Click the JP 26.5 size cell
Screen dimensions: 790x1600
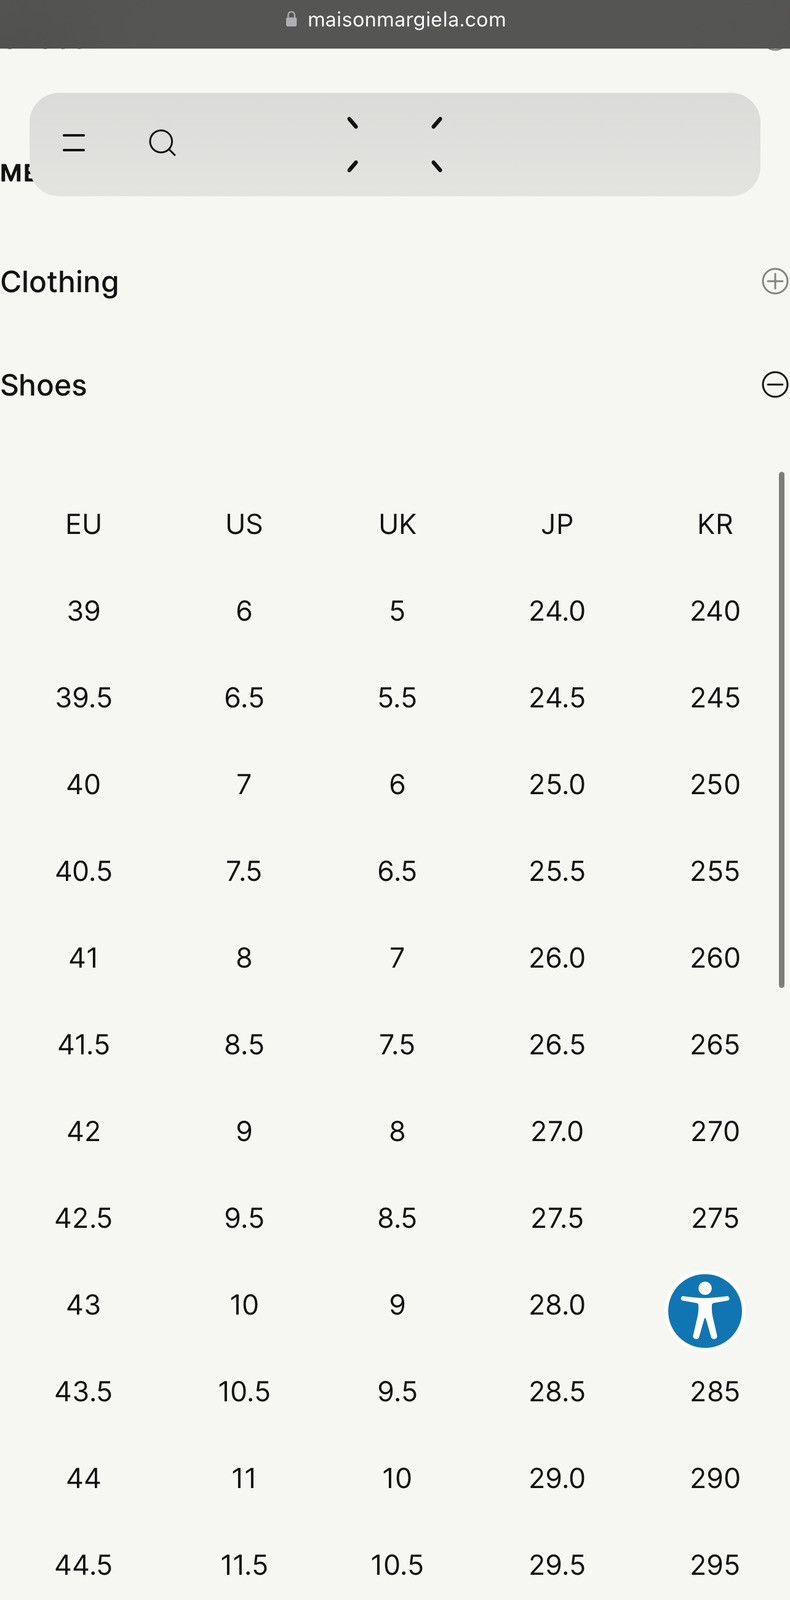tap(557, 1044)
